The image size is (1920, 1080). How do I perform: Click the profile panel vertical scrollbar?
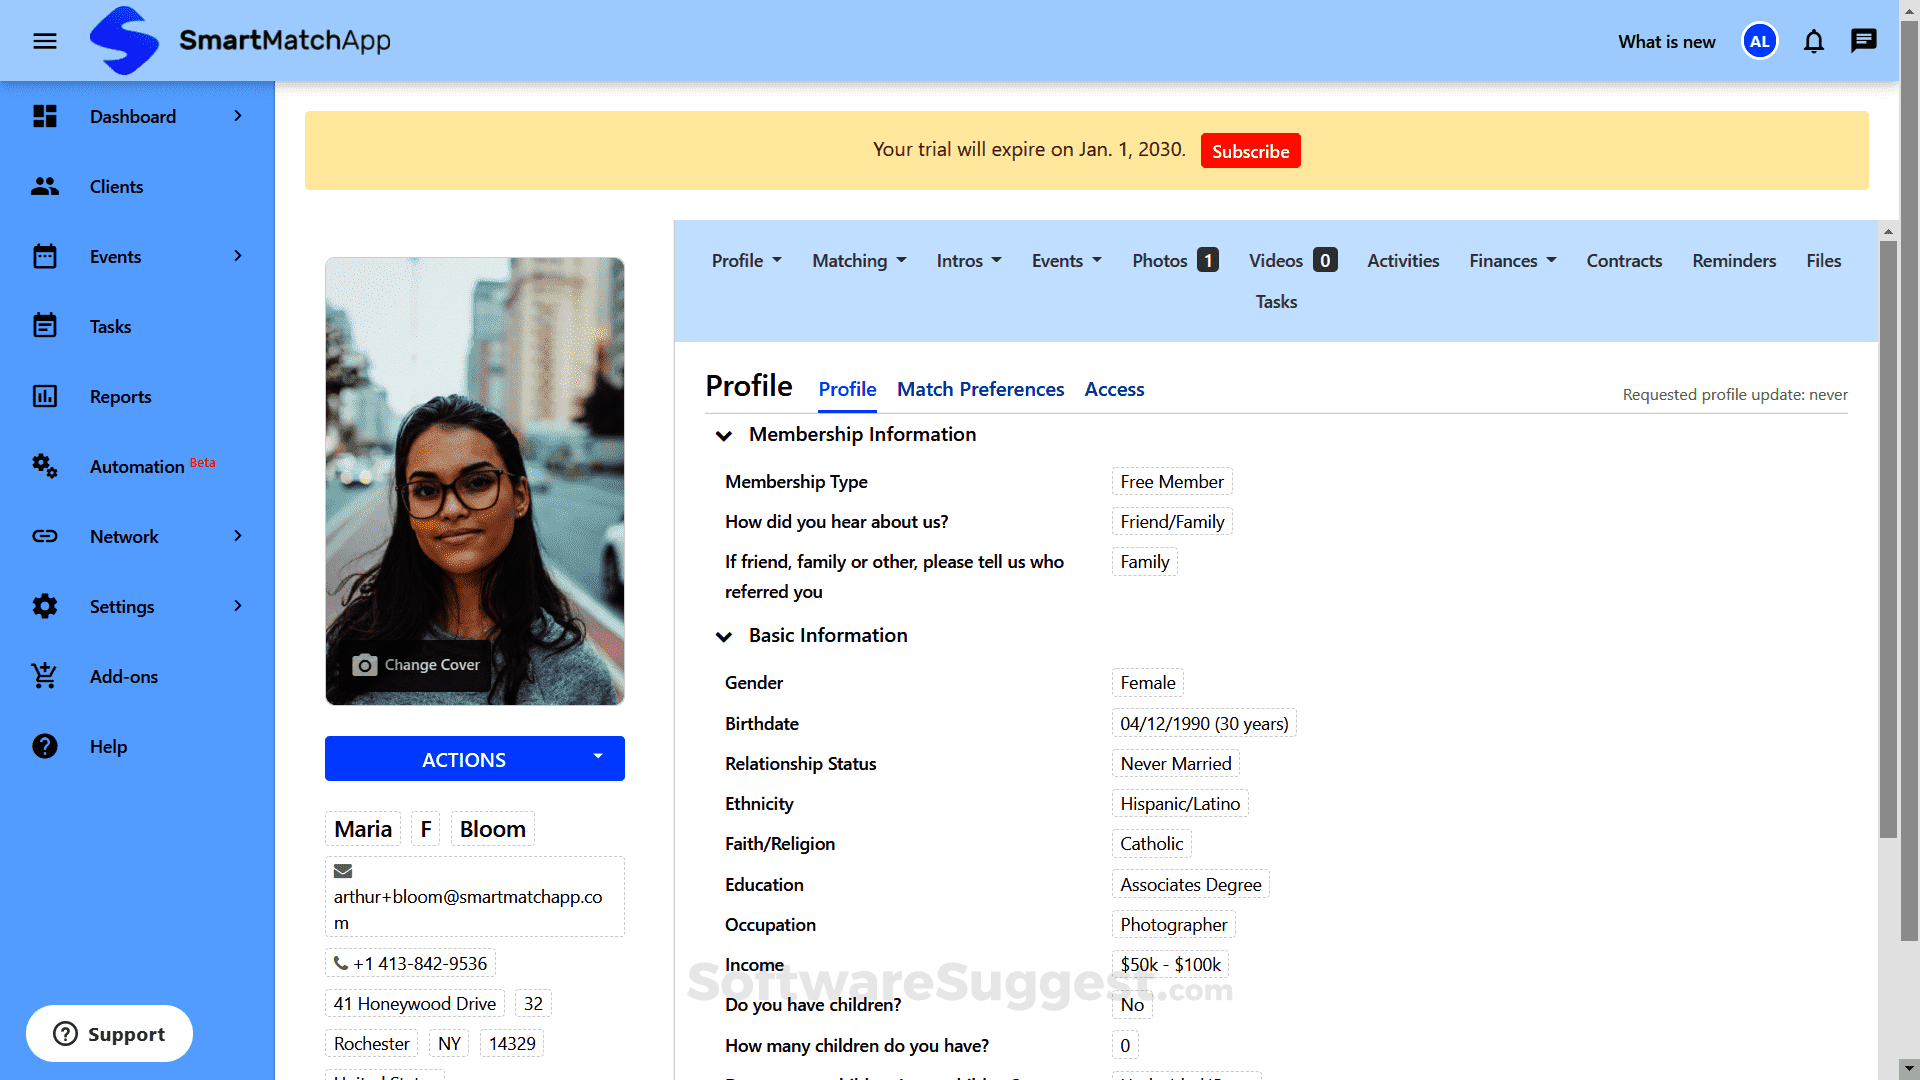coord(1887,540)
